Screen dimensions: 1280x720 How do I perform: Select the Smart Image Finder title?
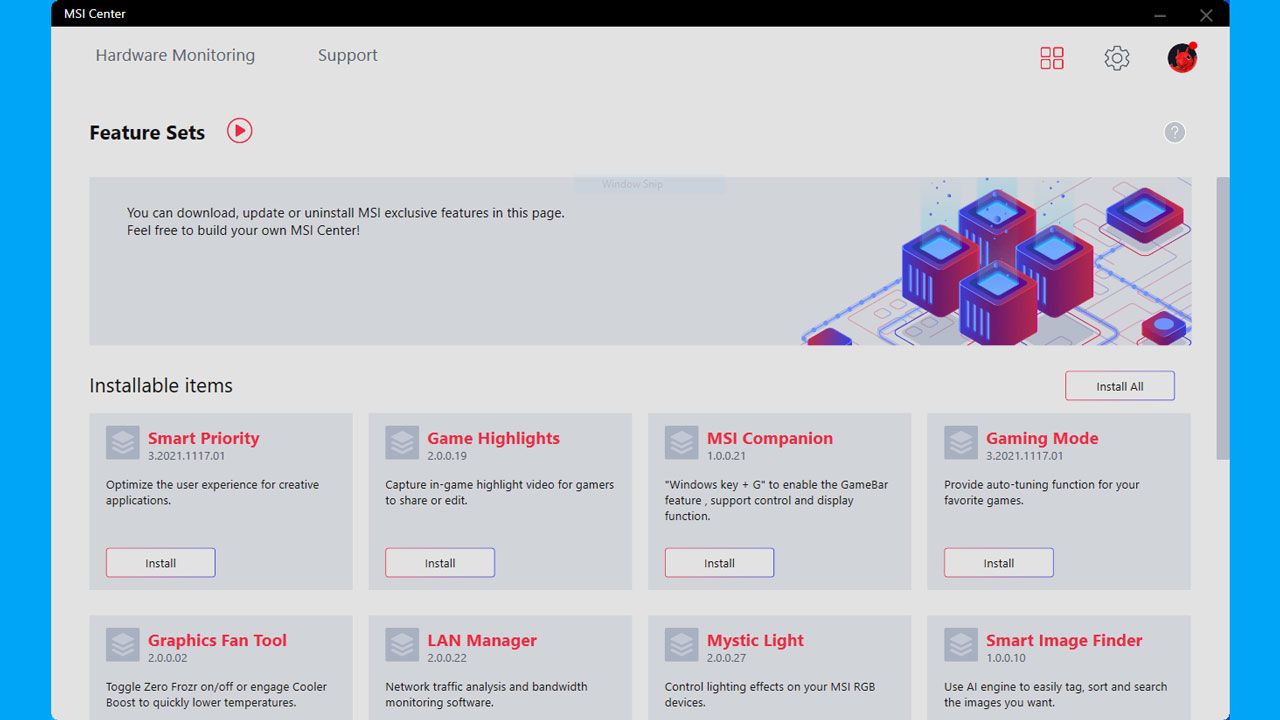click(1064, 640)
